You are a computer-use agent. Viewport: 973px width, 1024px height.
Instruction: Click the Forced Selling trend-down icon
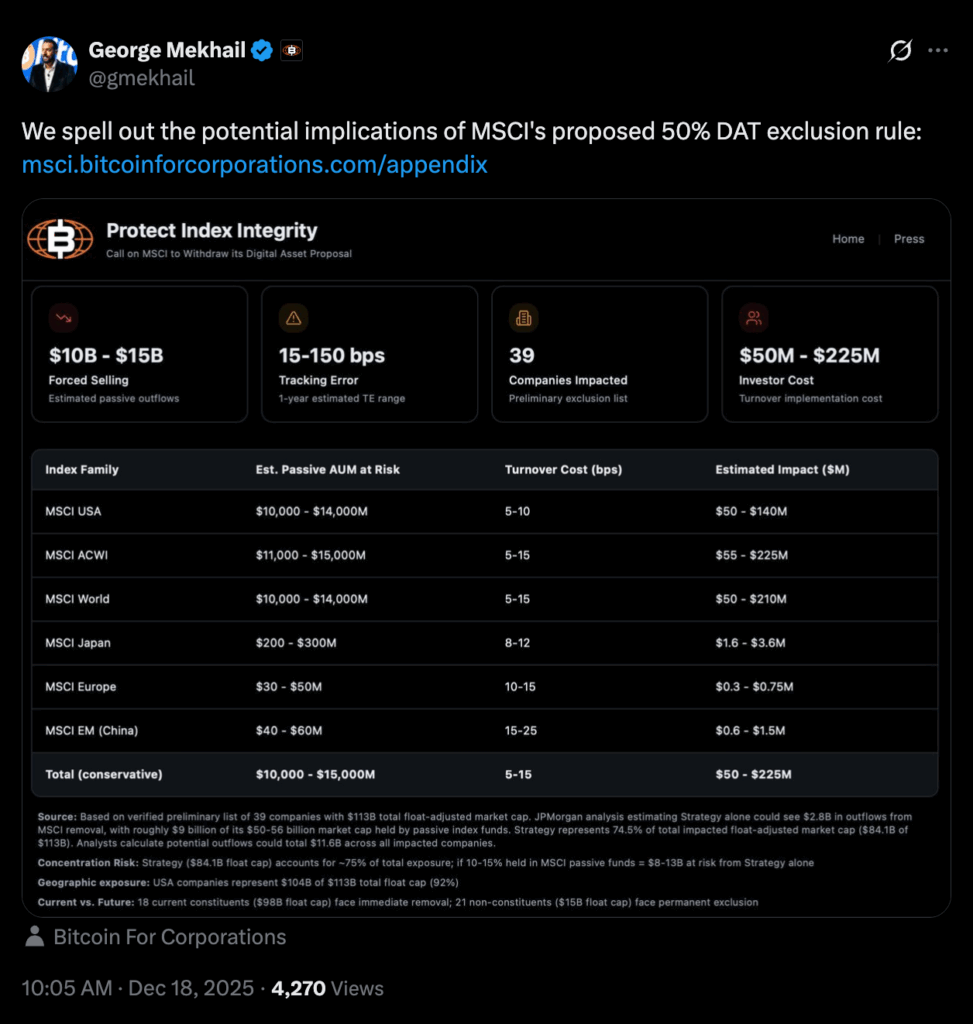(x=63, y=318)
